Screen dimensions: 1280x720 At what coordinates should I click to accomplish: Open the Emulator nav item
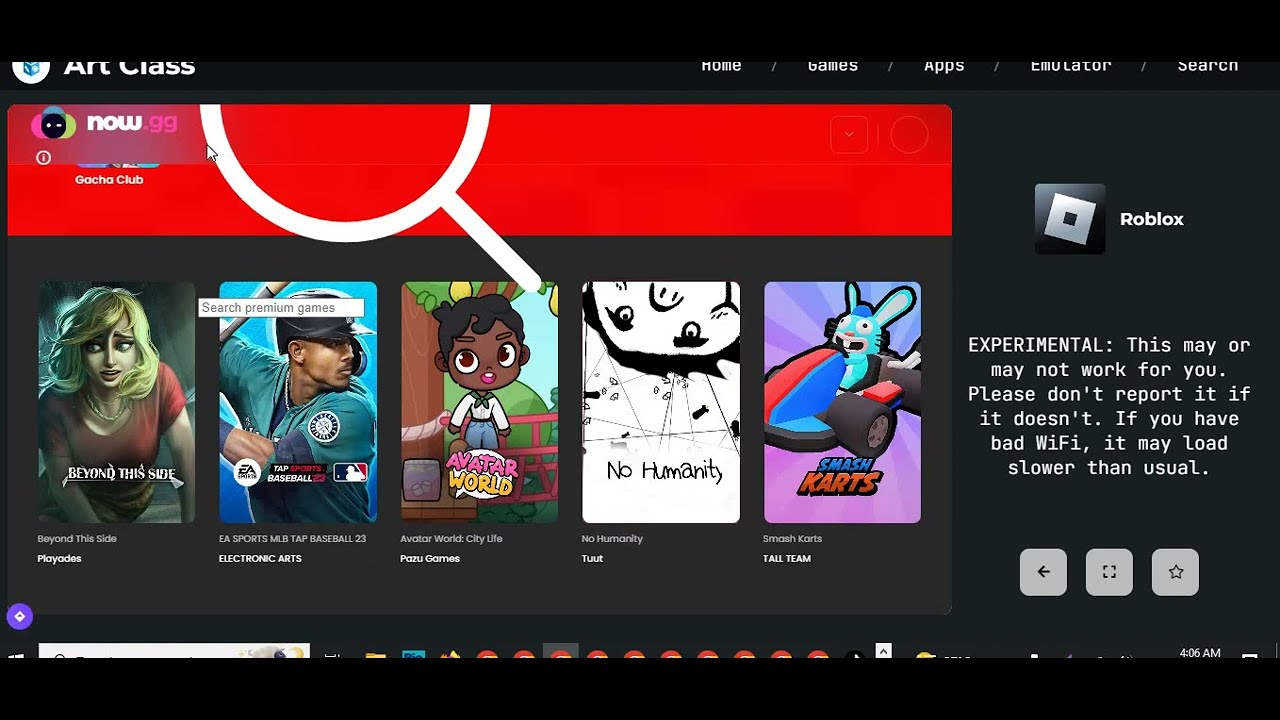coord(1071,67)
